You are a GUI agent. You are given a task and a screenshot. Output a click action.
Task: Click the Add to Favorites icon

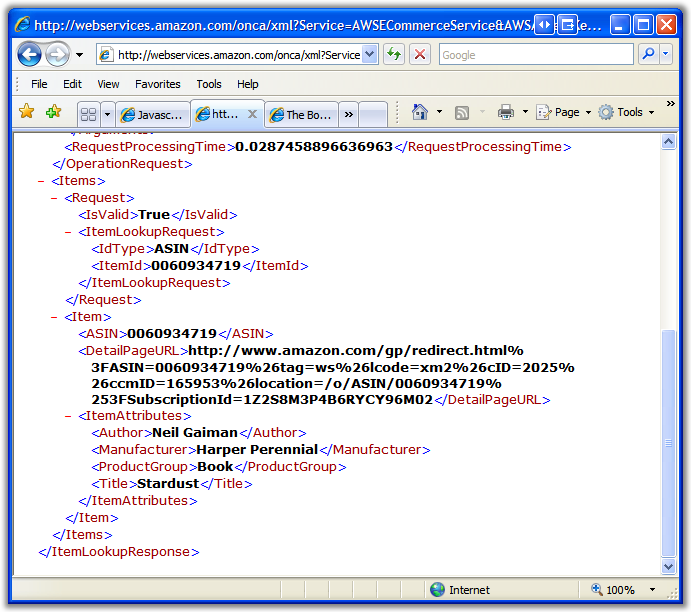pos(53,111)
